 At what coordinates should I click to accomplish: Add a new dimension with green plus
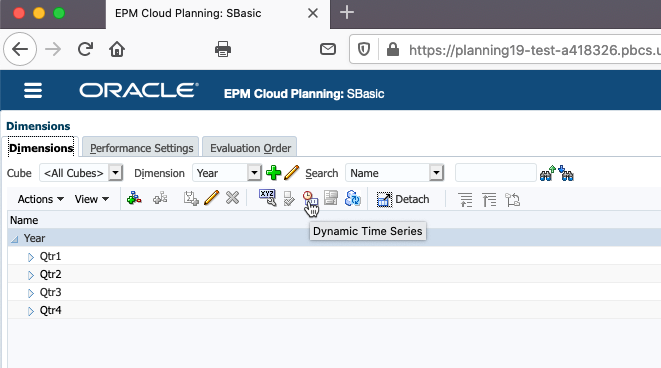274,173
